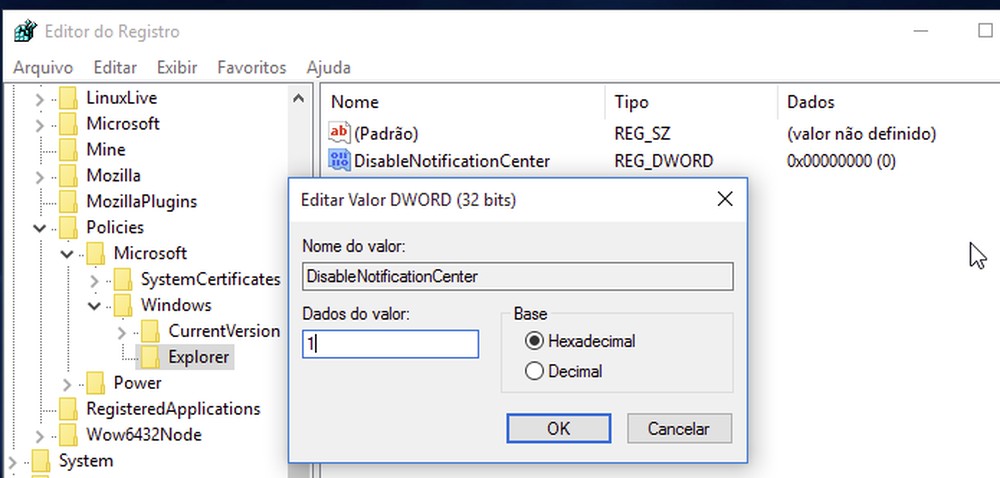Screen dimensions: 1000x478
Task: Click the CurrentVersion folder icon
Action: 150,331
